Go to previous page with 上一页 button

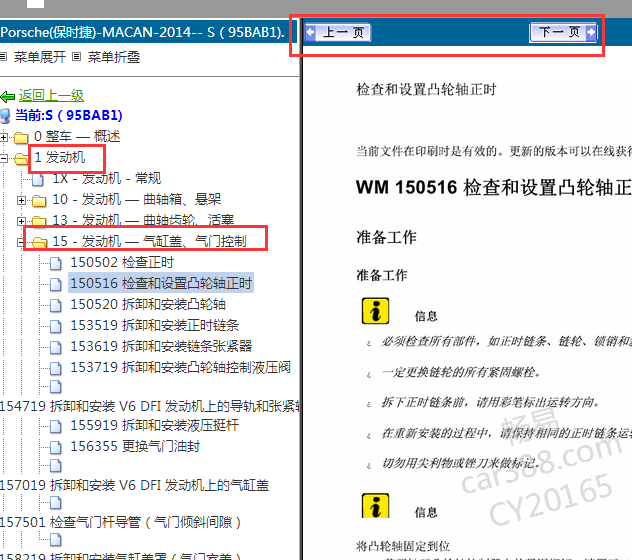point(338,33)
